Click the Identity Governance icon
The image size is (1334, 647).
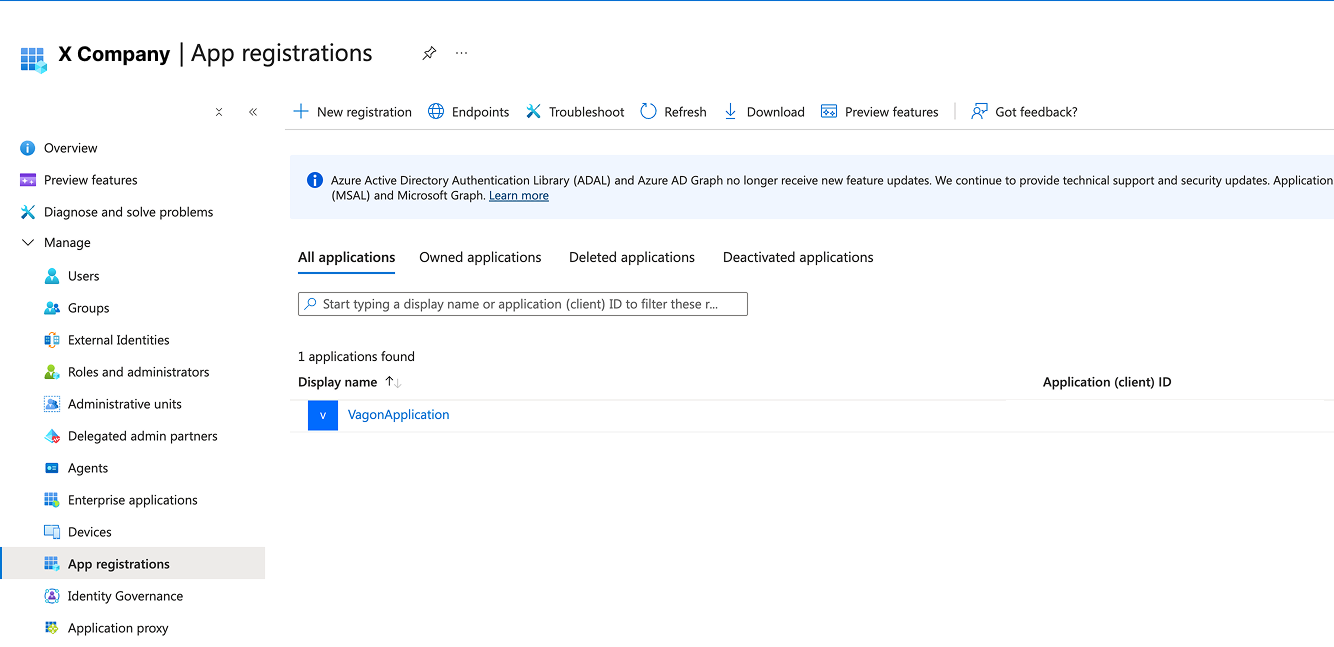tap(52, 596)
